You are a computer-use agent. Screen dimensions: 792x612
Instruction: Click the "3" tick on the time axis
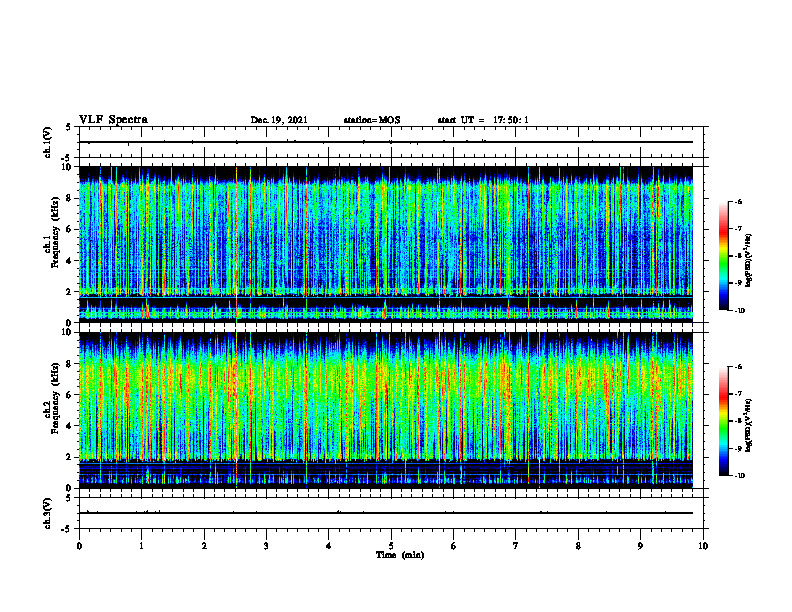[266, 546]
